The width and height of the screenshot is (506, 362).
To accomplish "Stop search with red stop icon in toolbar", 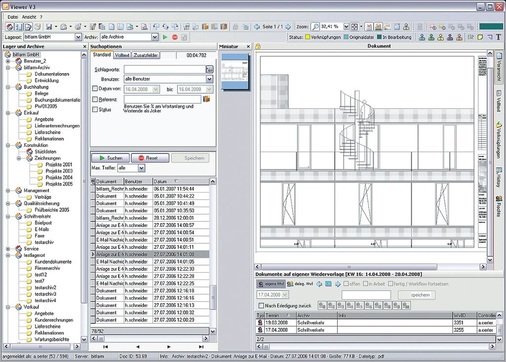I will [x=175, y=37].
